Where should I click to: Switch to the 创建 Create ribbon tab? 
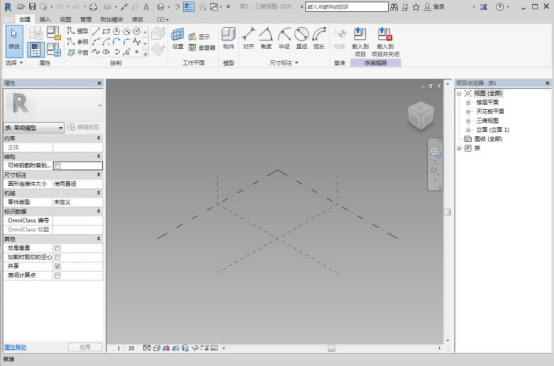(x=25, y=19)
